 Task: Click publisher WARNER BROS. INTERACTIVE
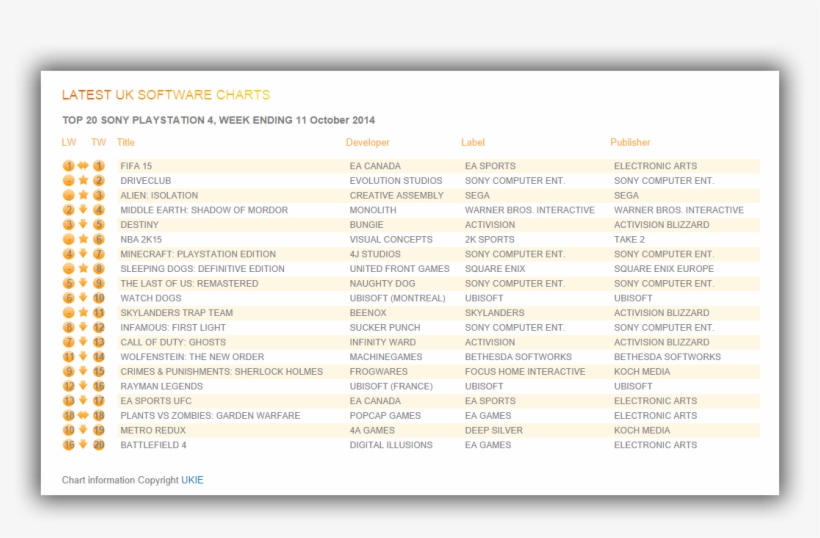click(x=679, y=210)
